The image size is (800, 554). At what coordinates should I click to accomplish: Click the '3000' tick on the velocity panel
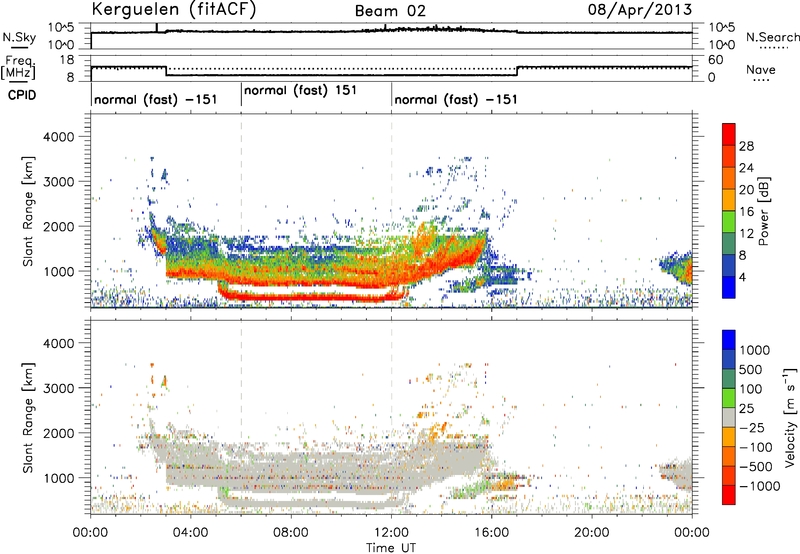click(x=58, y=388)
